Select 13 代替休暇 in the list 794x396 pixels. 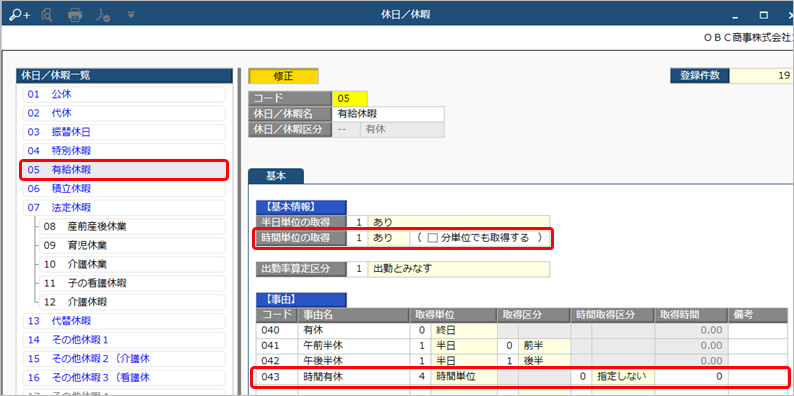[x=123, y=321]
